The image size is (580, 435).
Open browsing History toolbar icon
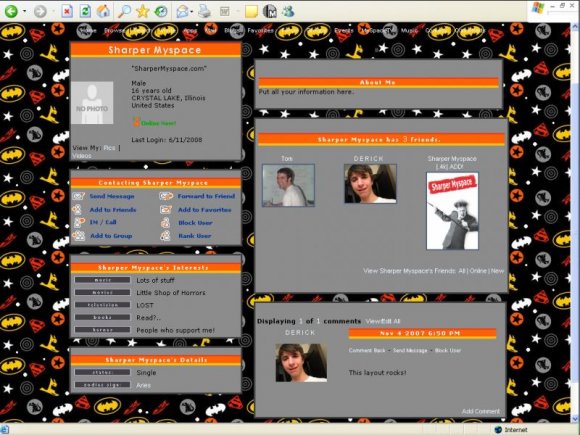point(161,11)
